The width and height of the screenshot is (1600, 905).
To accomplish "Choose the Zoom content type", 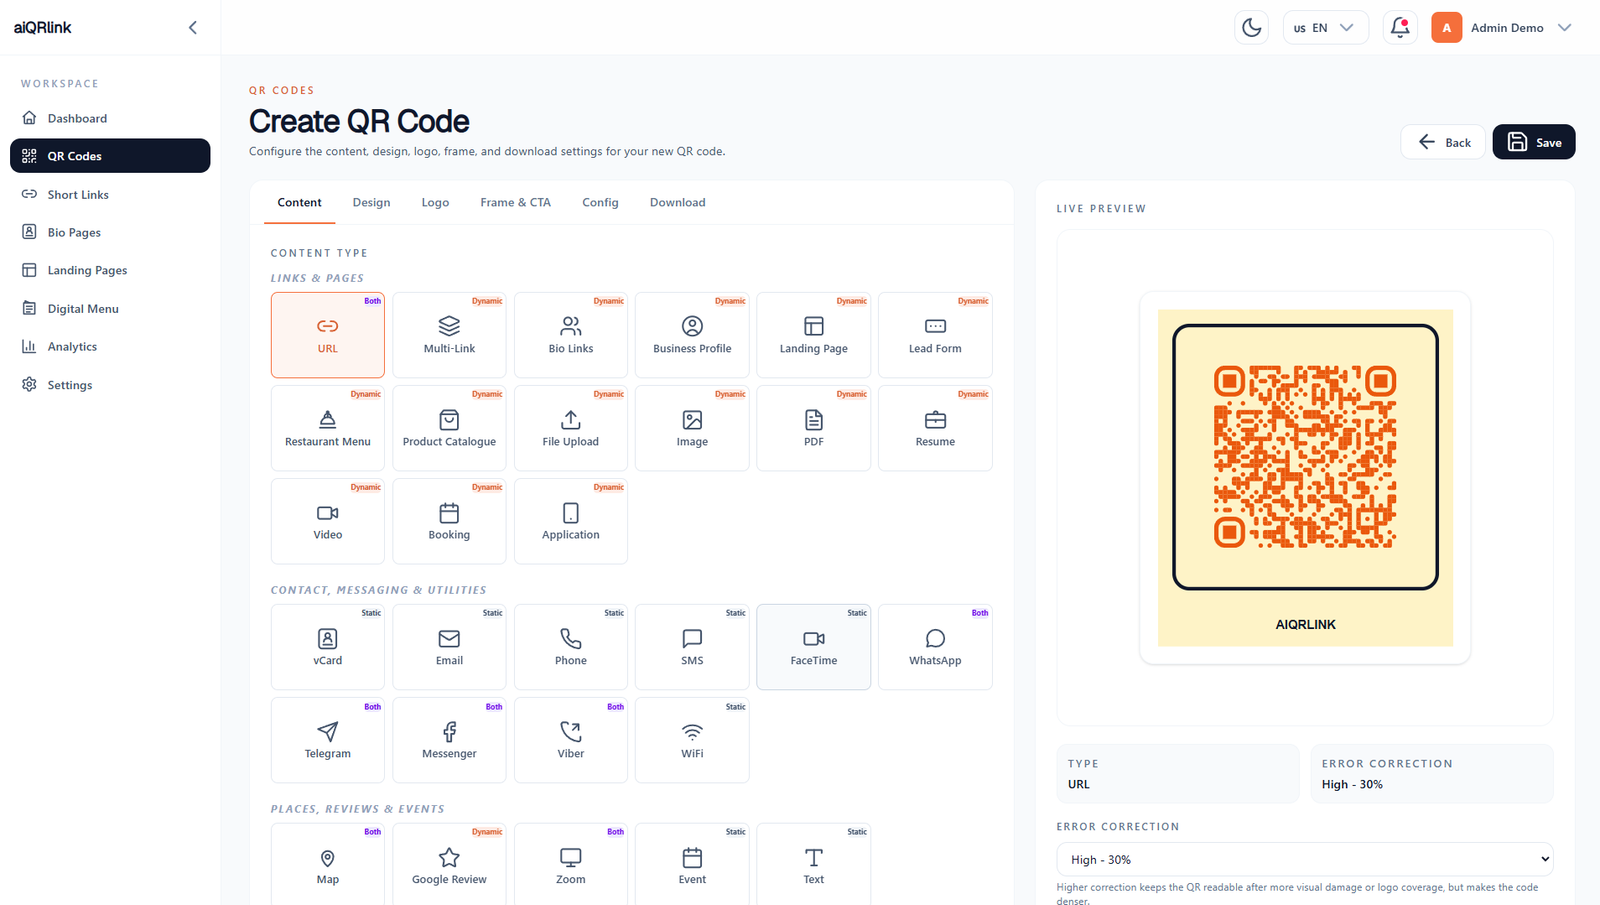I will coord(571,865).
